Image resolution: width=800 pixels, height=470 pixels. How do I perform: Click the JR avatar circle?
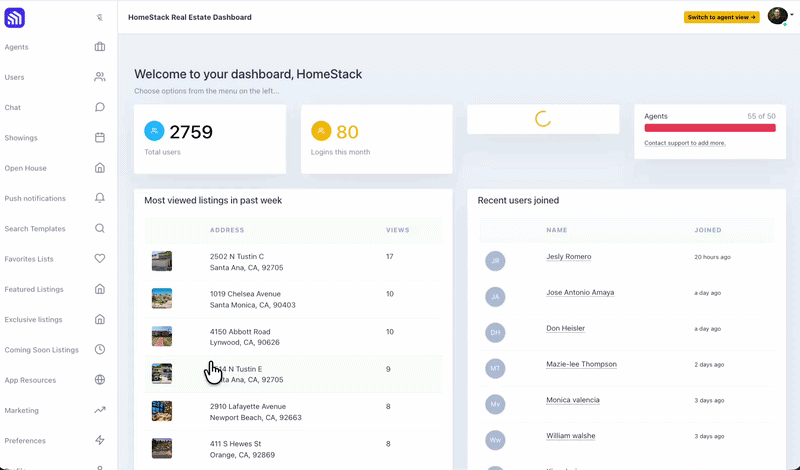[x=495, y=261]
